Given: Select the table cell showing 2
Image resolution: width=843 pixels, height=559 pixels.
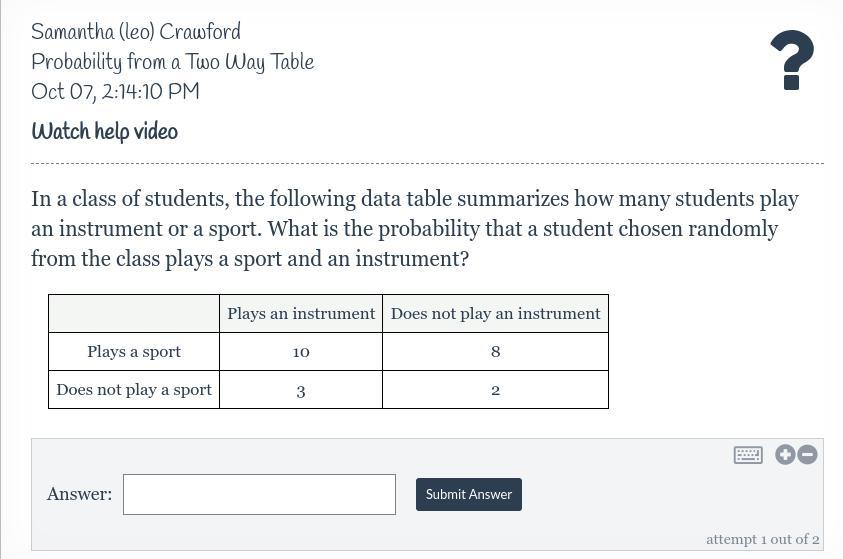Looking at the screenshot, I should click(x=495, y=390).
